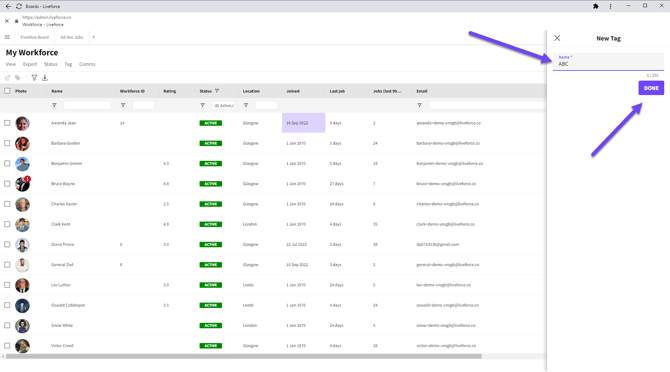Screen dimensions: 670x372
Task: Click the DONE button
Action: [x=651, y=88]
